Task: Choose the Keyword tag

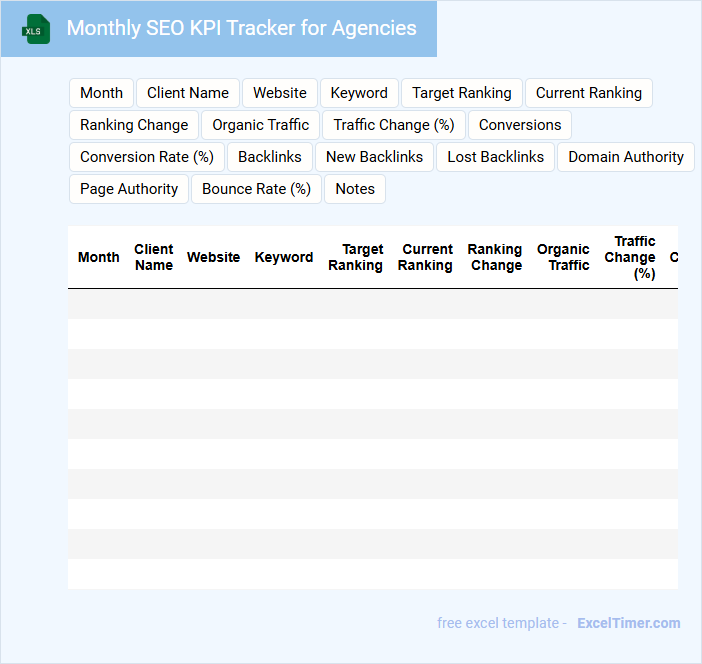Action: 359,93
